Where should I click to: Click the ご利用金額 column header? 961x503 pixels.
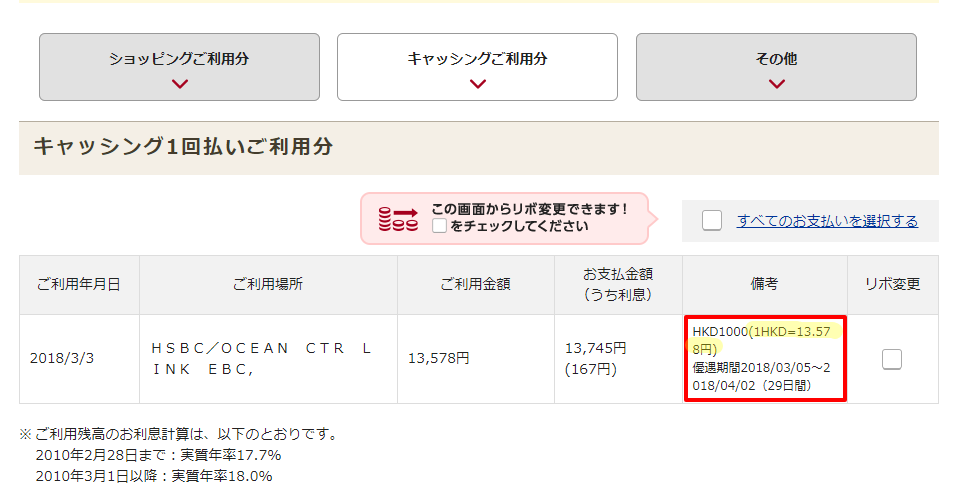476,285
